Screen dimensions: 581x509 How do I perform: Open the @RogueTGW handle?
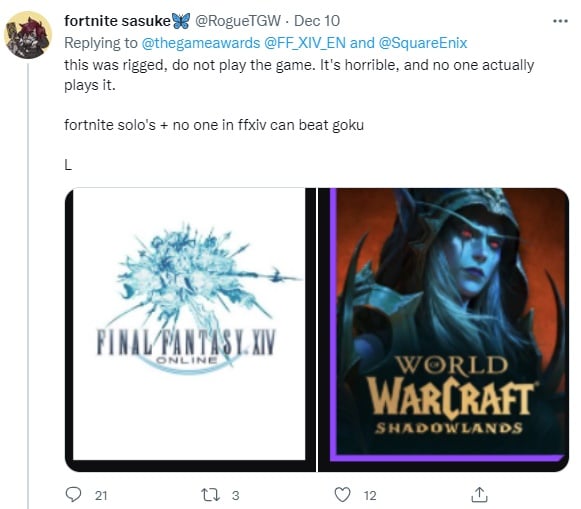click(x=238, y=21)
